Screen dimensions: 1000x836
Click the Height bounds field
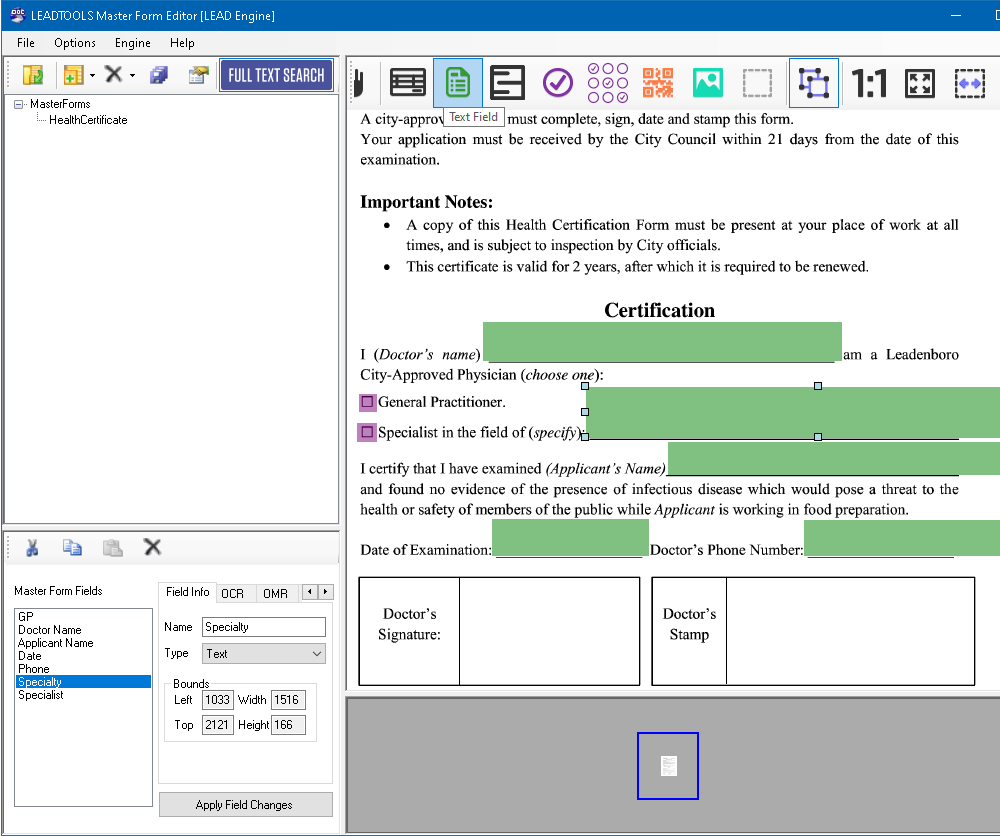[288, 725]
